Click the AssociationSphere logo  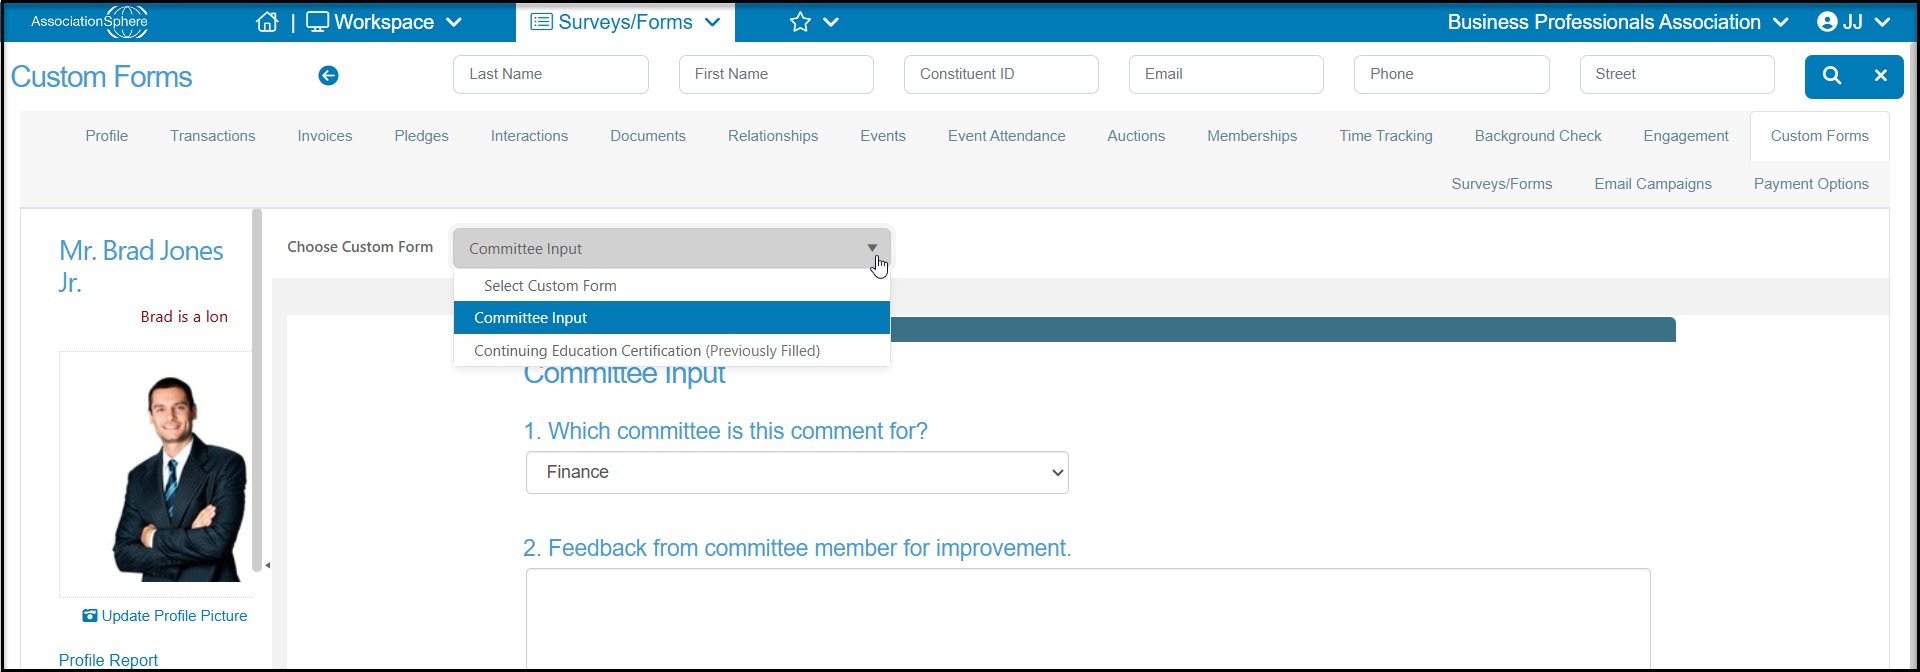pyautogui.click(x=89, y=21)
